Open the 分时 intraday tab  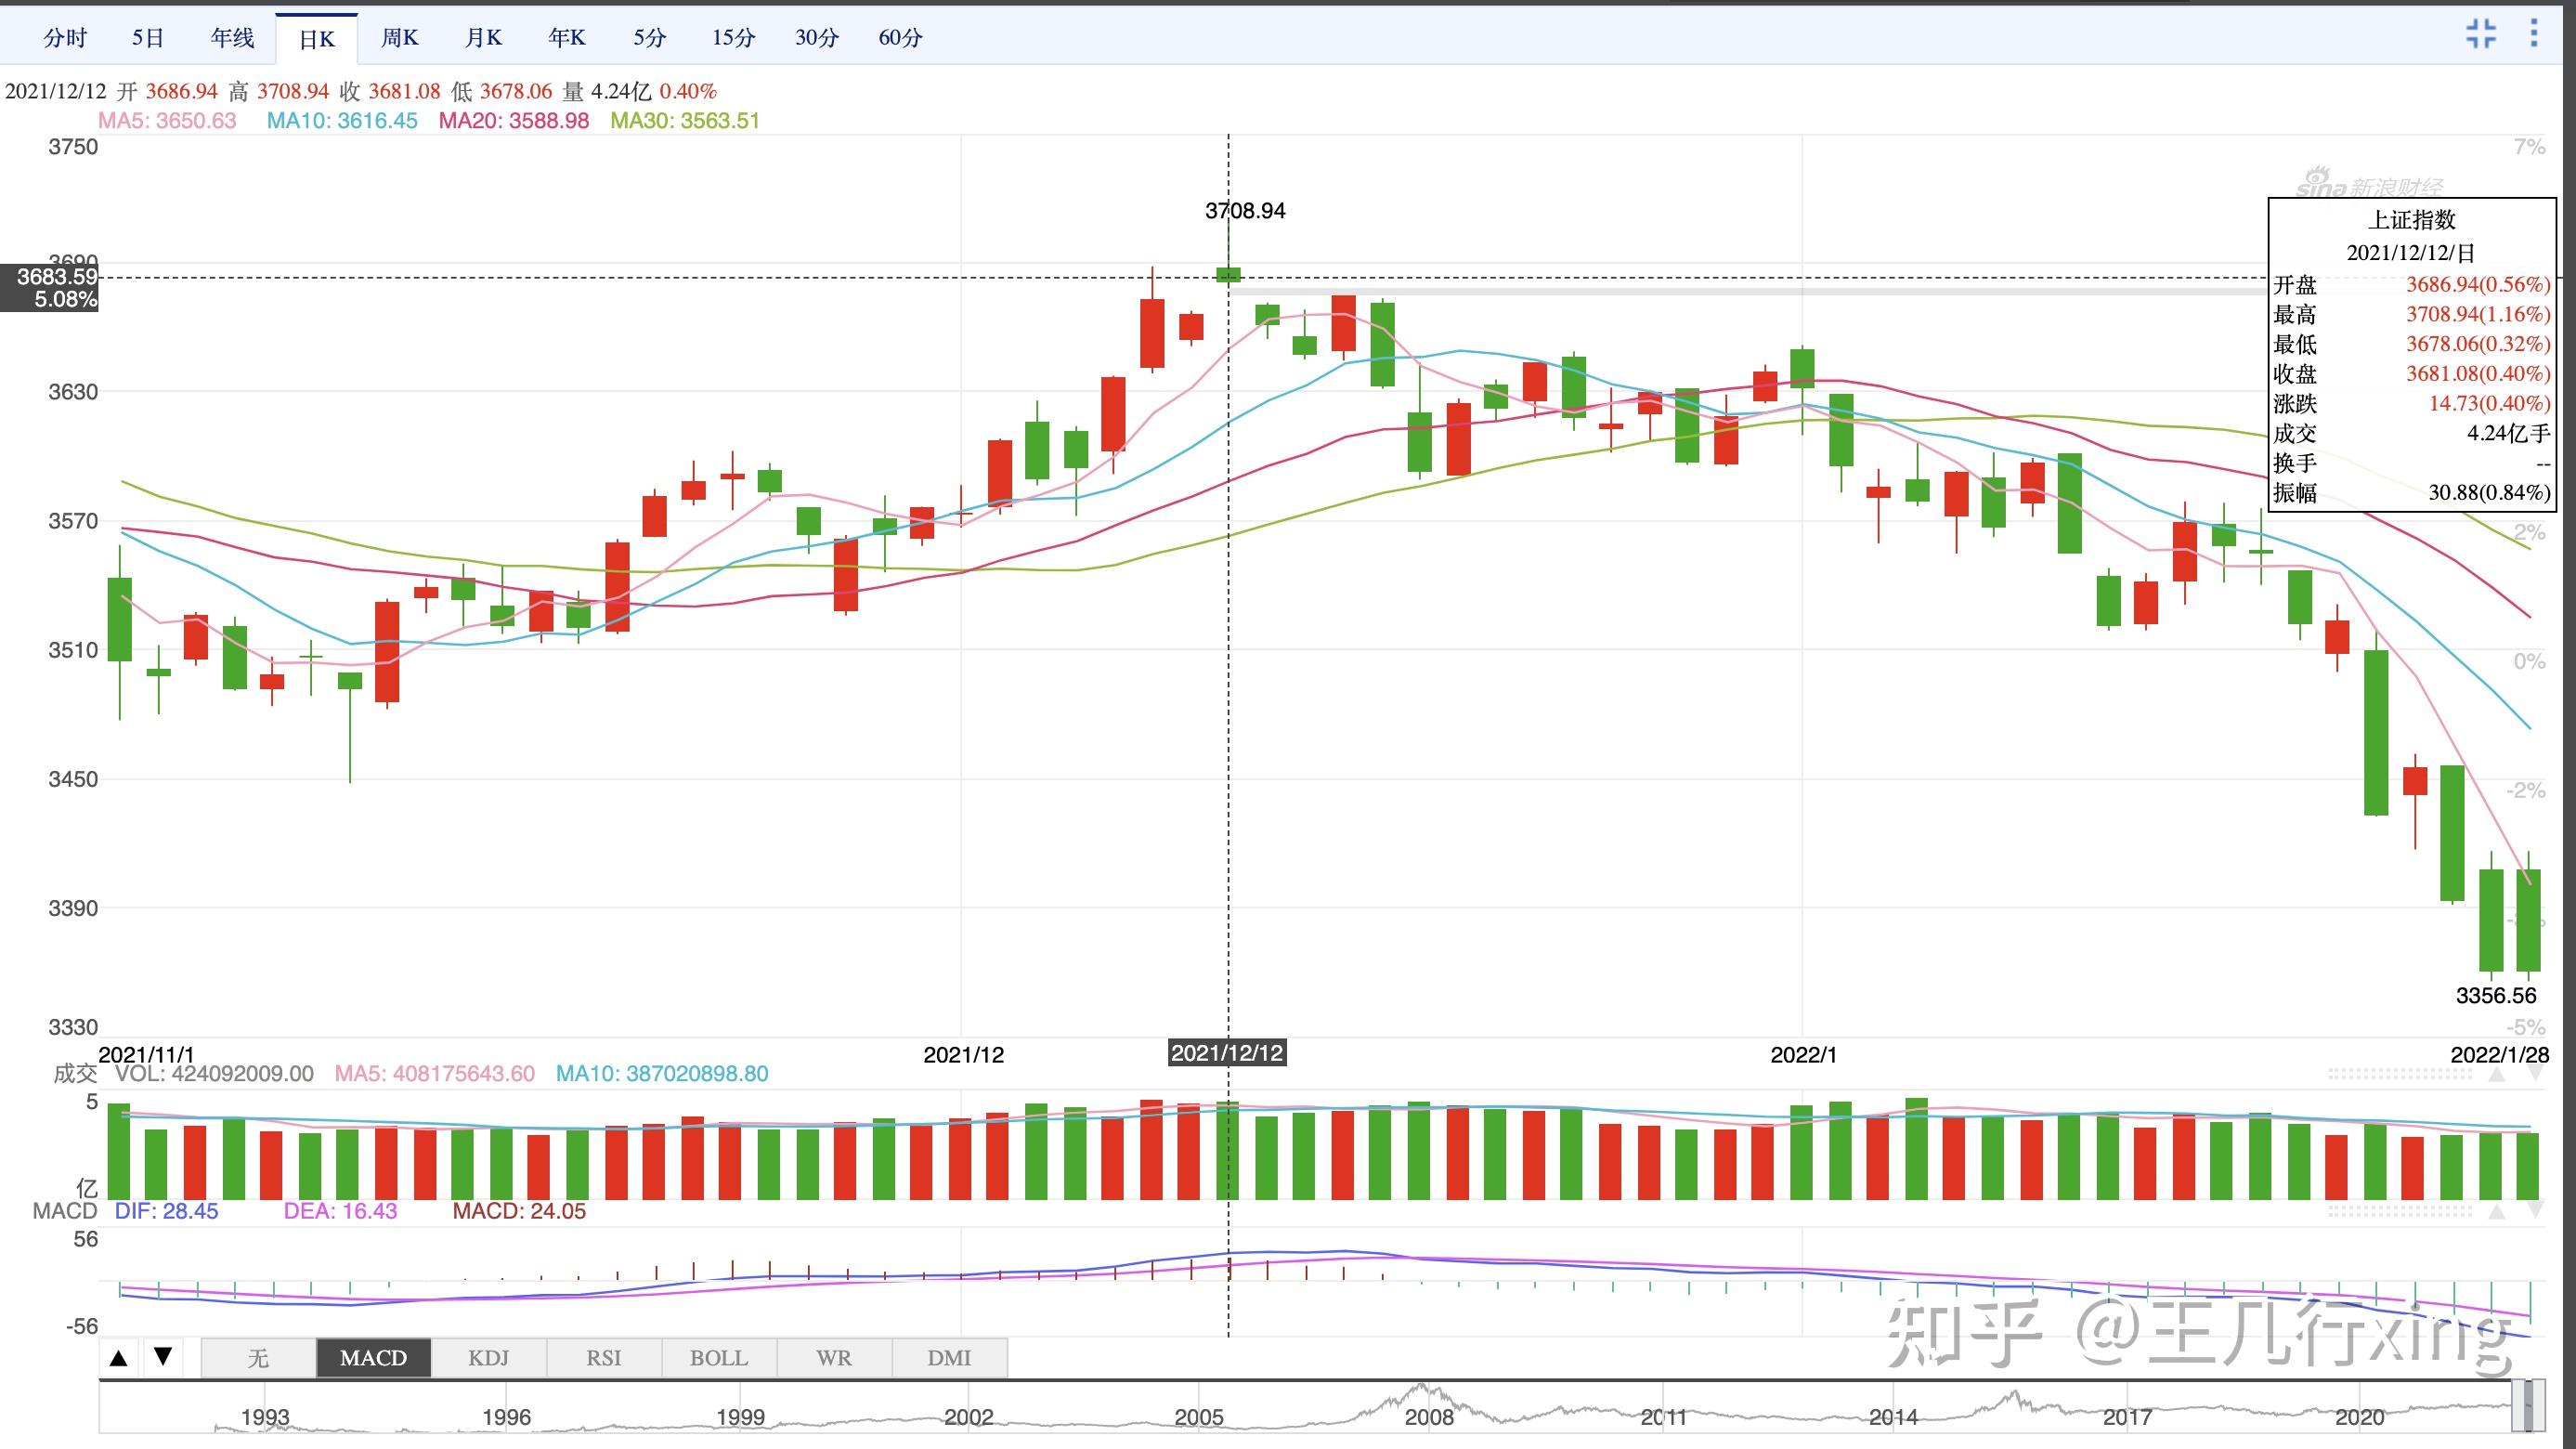[65, 38]
